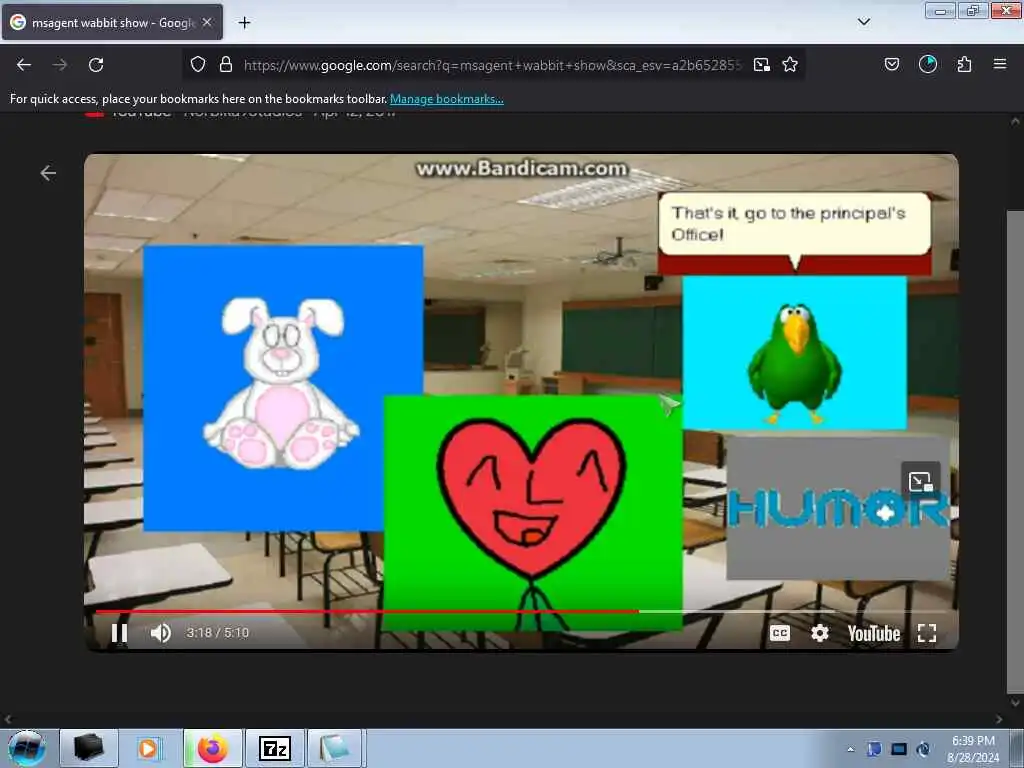
Task: Click scrollbar down arrow
Action: click(x=1015, y=703)
